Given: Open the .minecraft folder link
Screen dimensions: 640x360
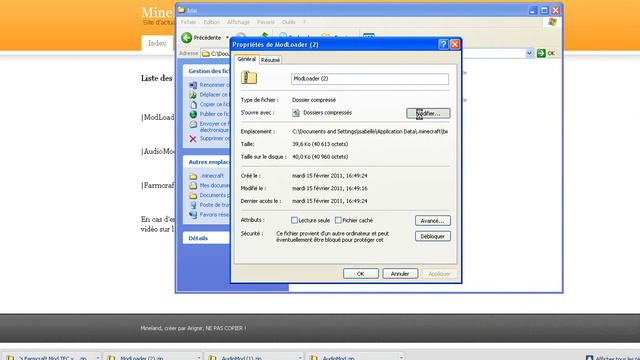Looking at the screenshot, I should pos(212,176).
